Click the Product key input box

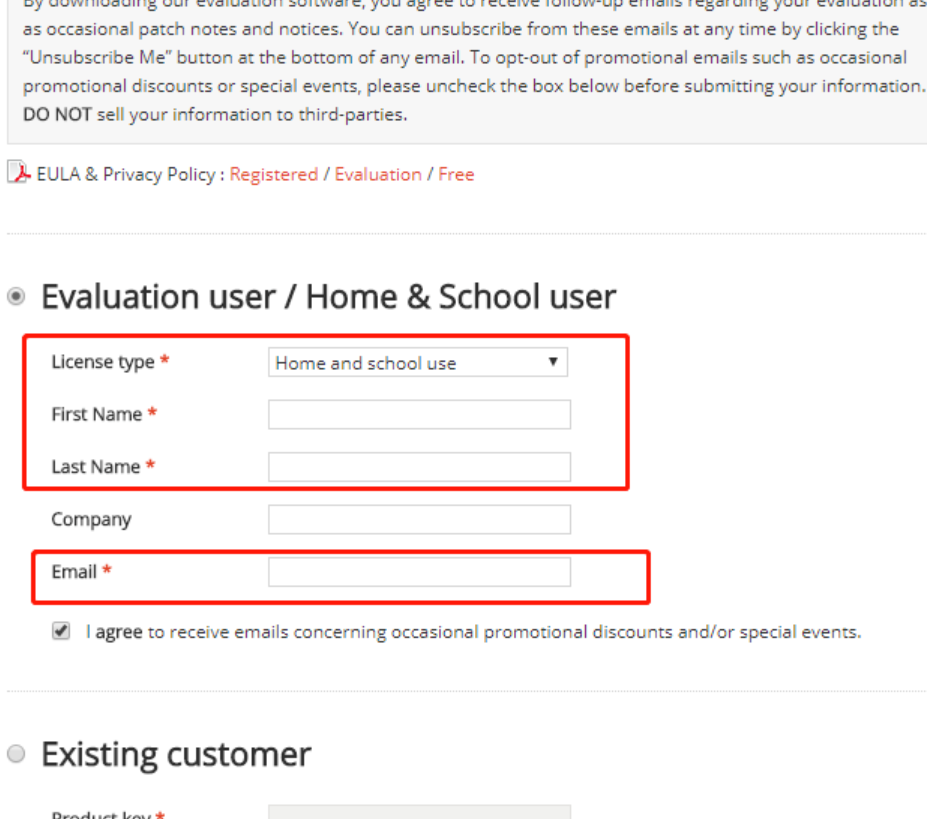(419, 813)
